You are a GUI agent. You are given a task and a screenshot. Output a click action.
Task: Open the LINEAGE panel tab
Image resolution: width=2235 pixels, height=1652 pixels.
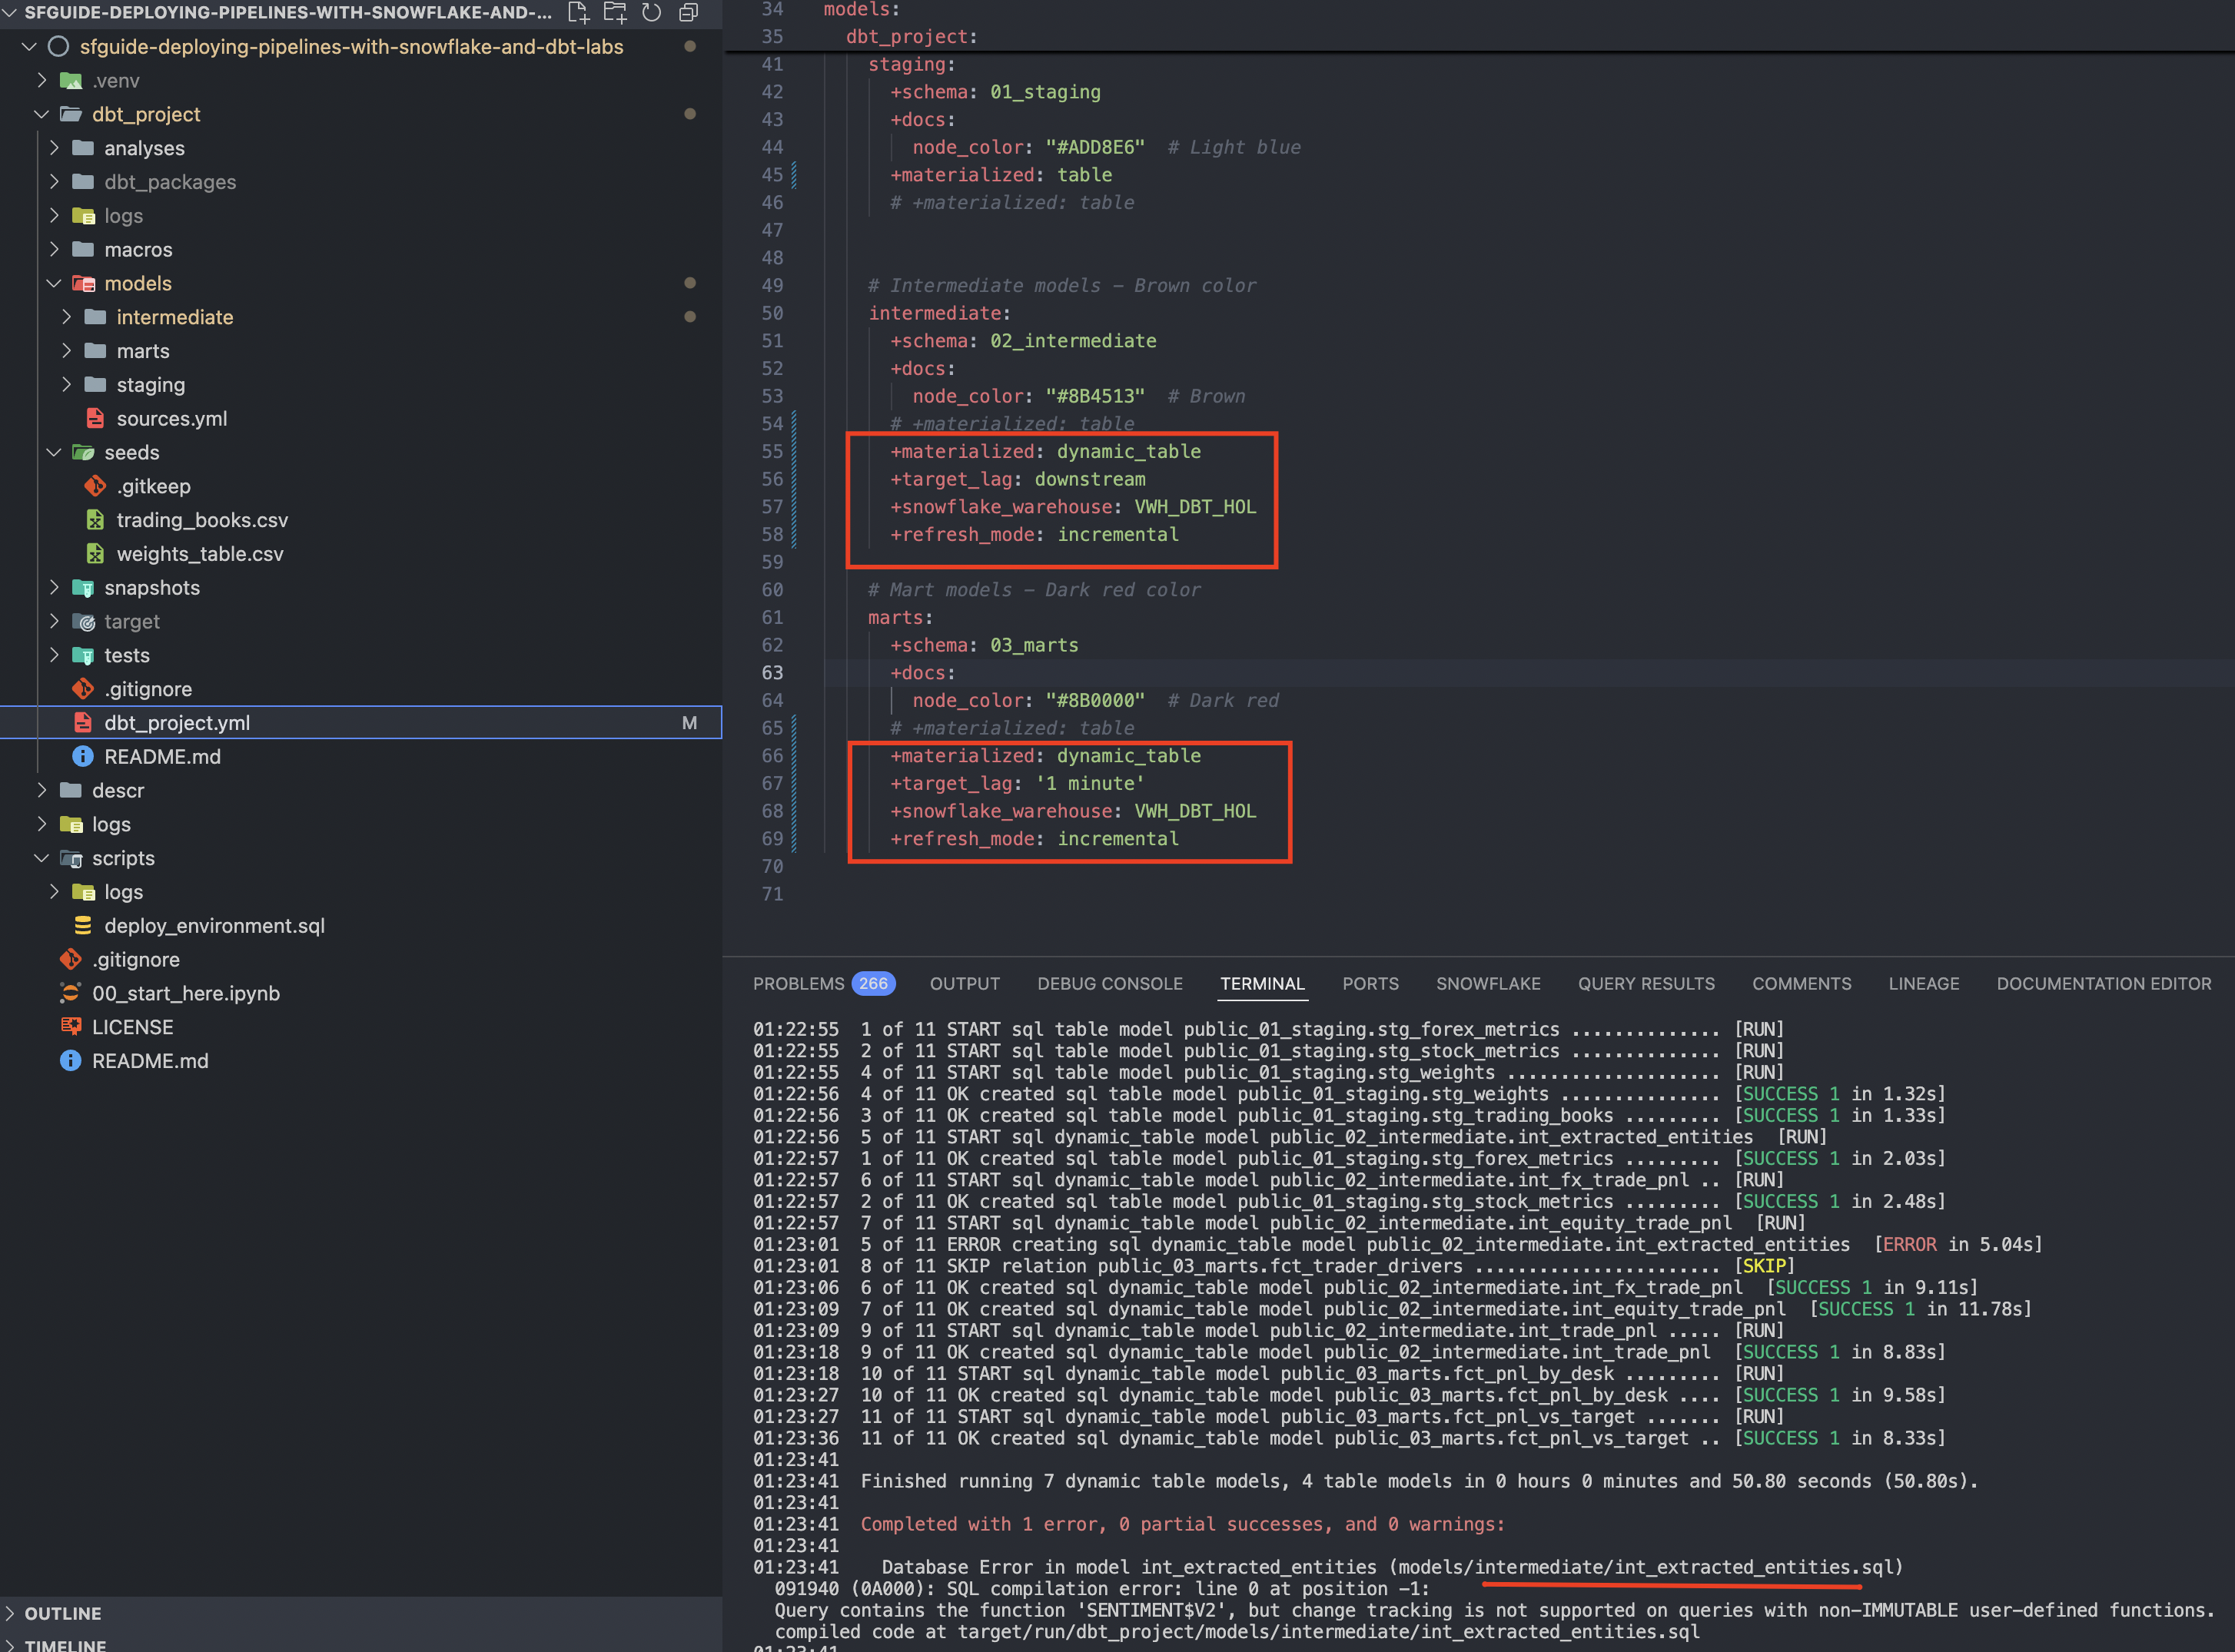(x=1923, y=984)
